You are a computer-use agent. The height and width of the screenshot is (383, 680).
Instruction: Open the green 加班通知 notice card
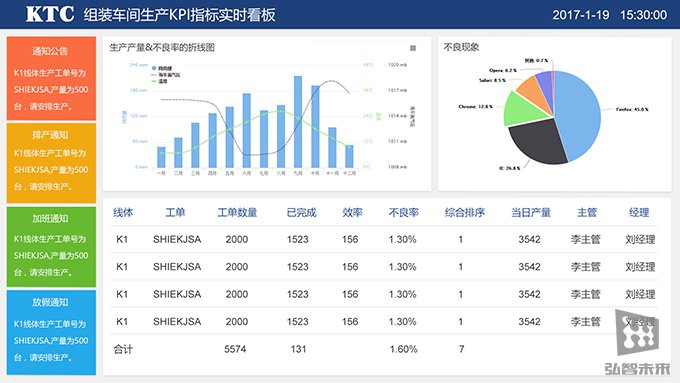point(51,246)
